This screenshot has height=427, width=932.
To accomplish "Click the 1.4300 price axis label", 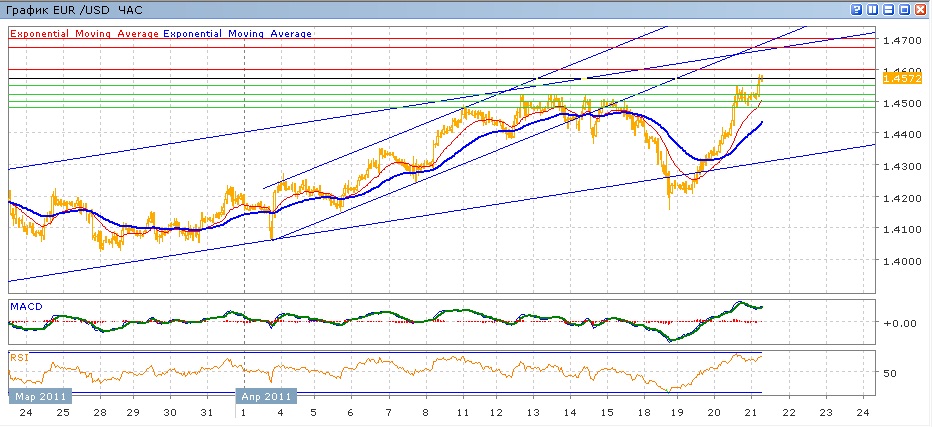I will pos(902,166).
